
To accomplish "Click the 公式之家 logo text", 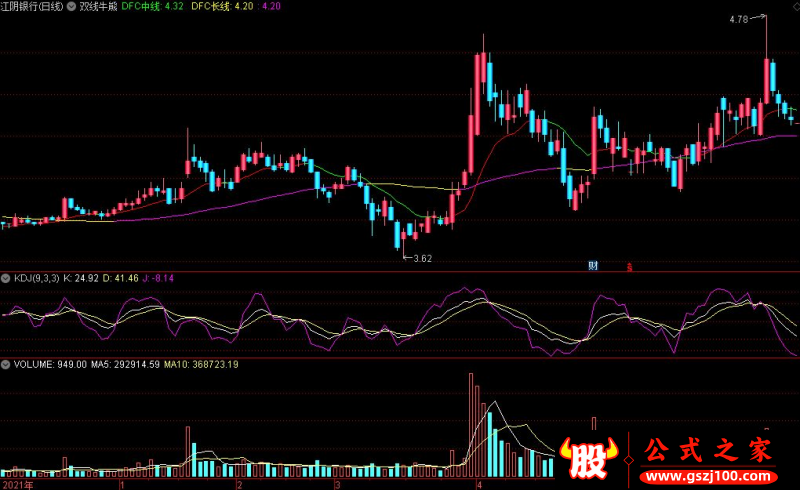I will pos(708,449).
